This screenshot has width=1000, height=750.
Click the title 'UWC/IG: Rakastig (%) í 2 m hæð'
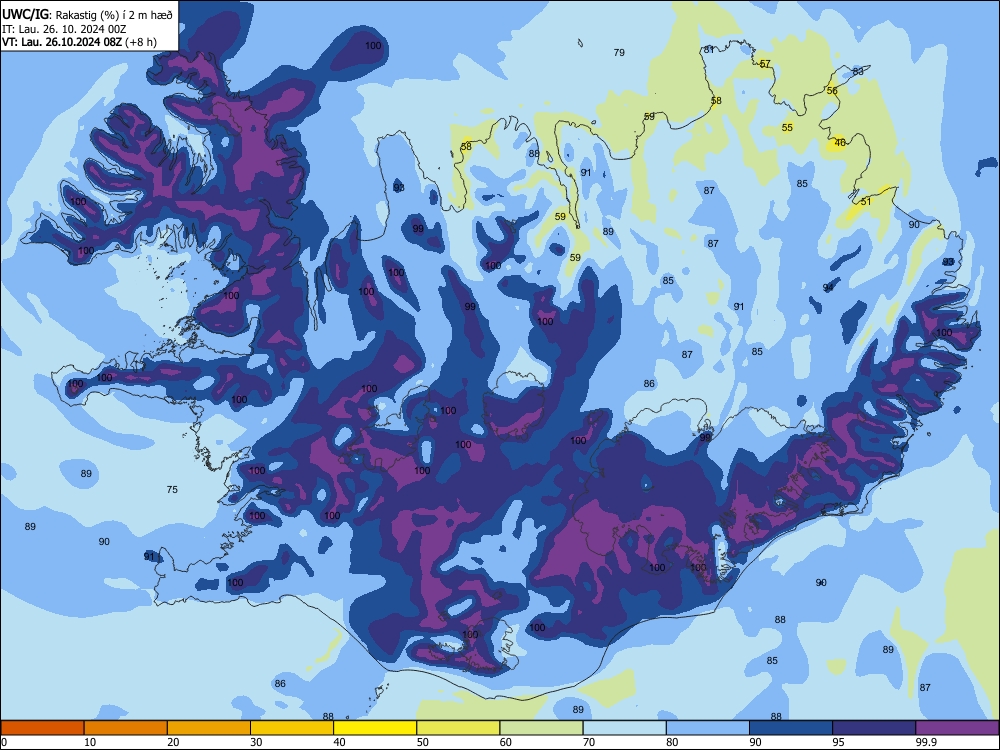click(x=87, y=15)
